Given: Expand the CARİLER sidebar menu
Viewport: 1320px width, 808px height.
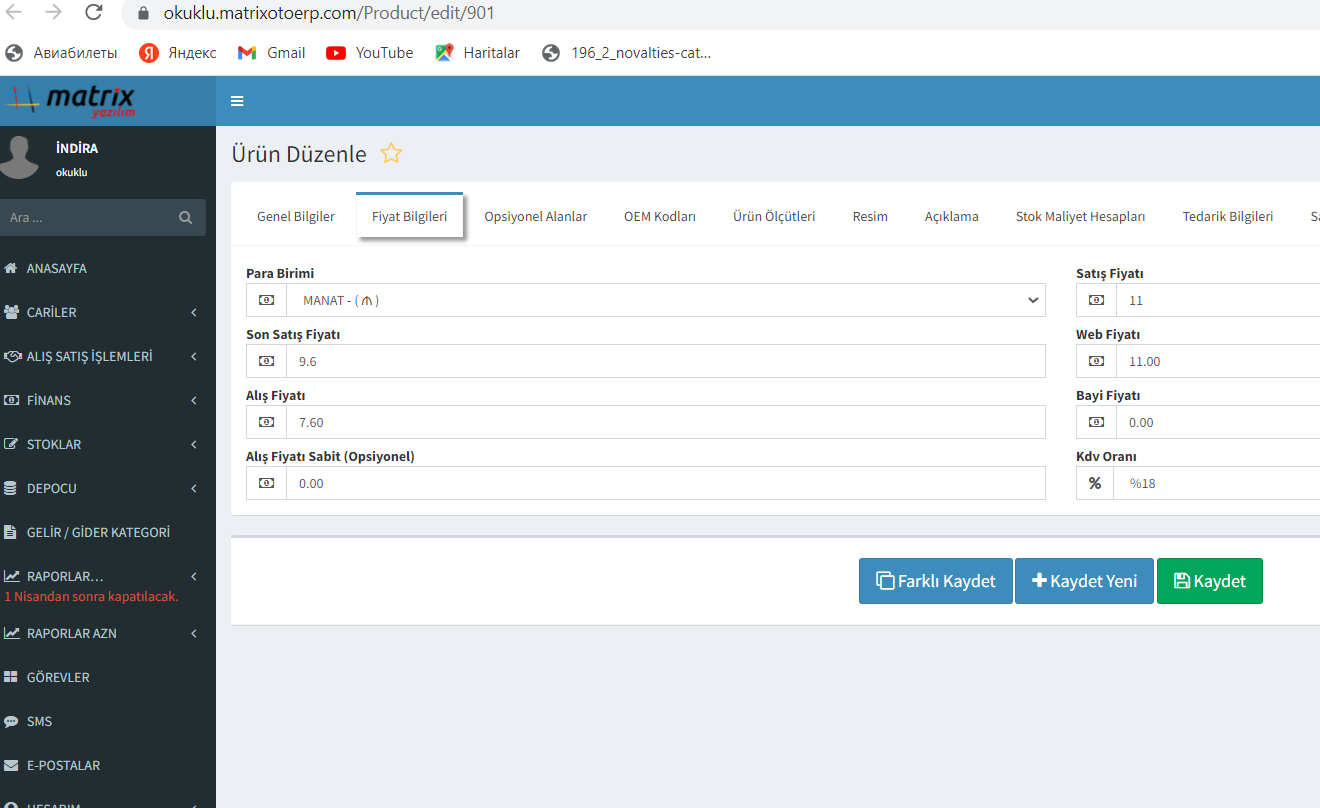Looking at the screenshot, I should click(100, 313).
